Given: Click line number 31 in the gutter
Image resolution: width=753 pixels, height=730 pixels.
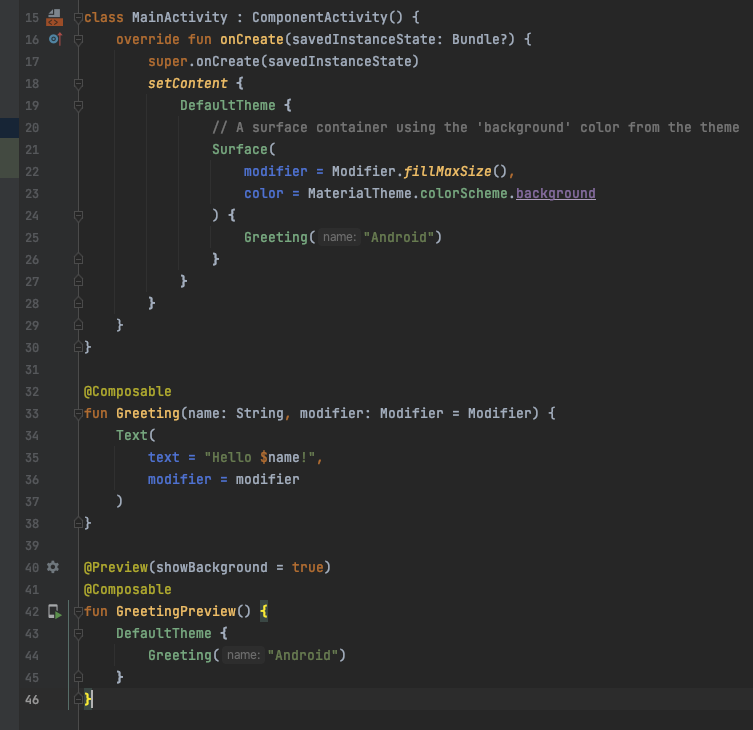Looking at the screenshot, I should [32, 370].
